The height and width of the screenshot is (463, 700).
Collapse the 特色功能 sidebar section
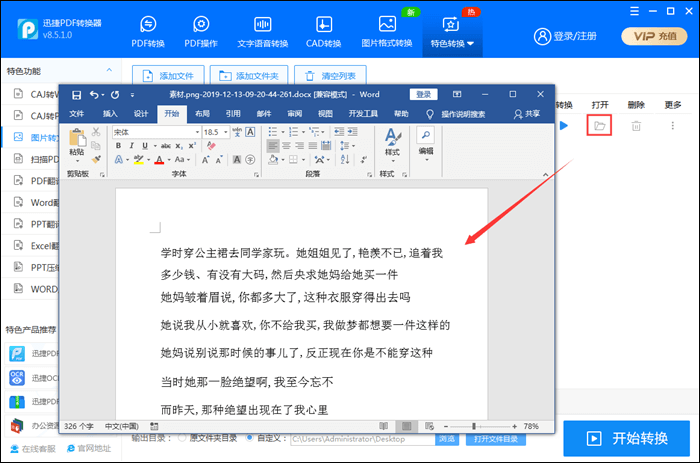109,71
